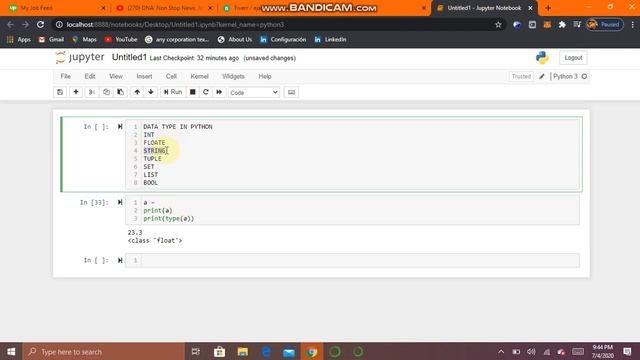640x360 pixels.
Task: Open File Explorer from the taskbar
Action: (242, 351)
